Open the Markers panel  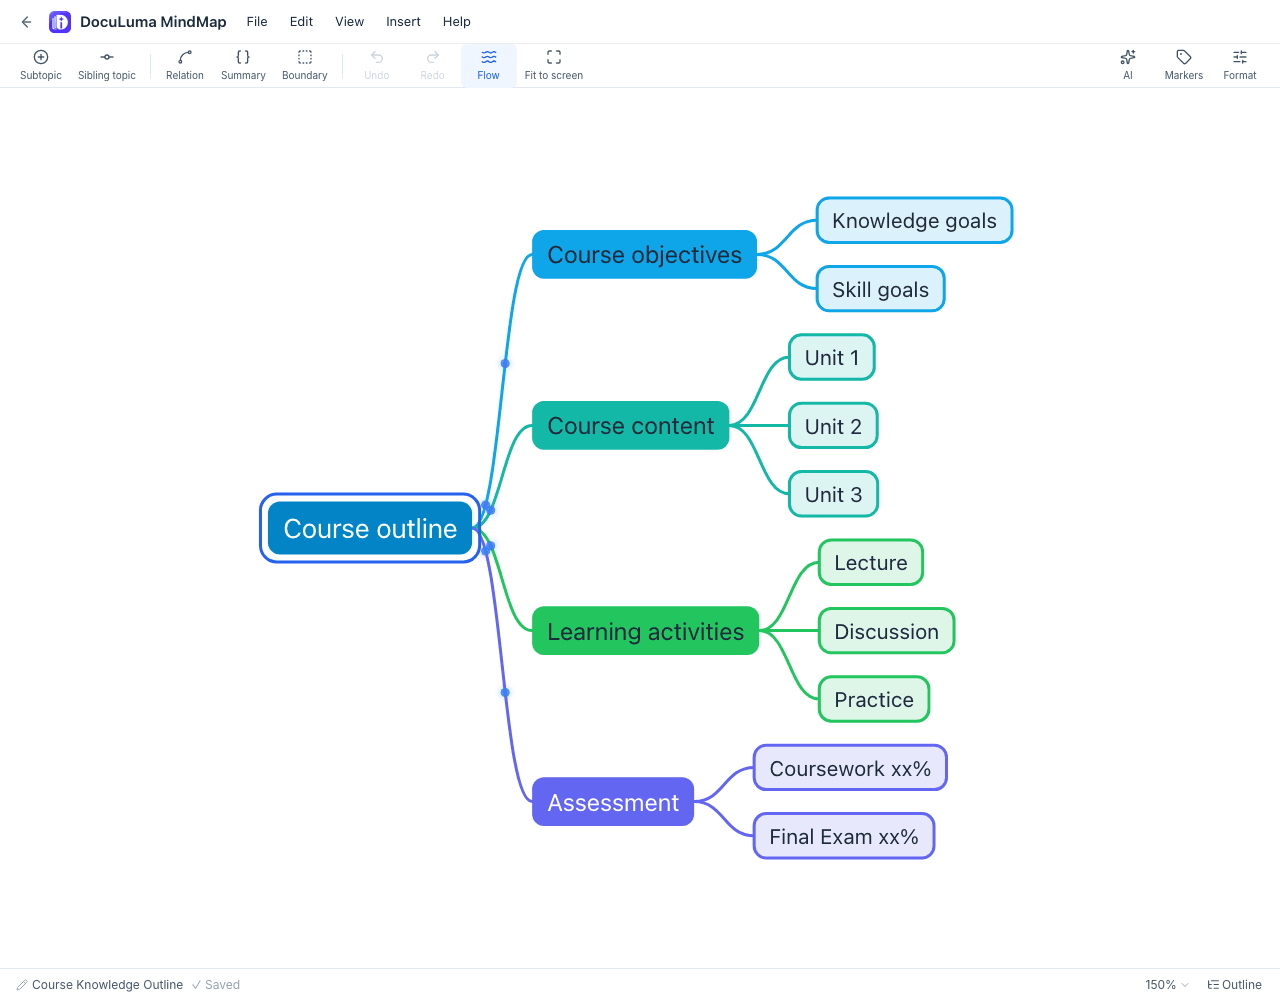[1184, 65]
